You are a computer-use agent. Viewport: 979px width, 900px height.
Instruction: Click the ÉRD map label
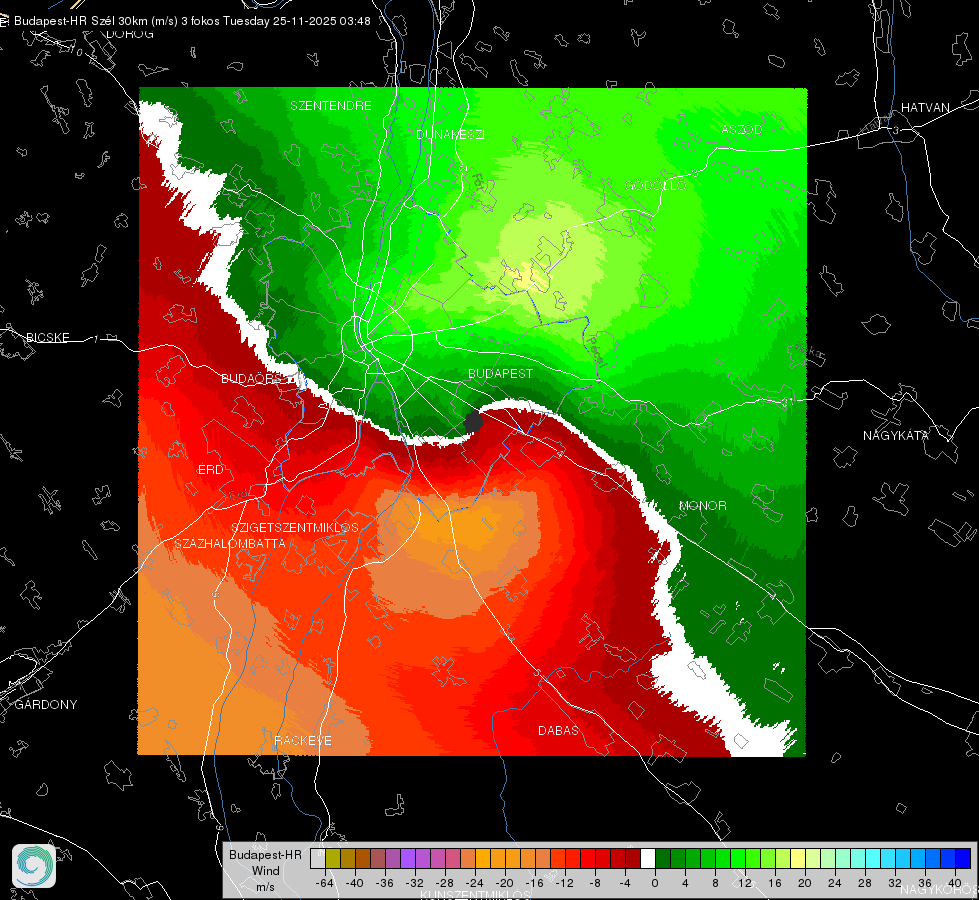click(x=210, y=470)
